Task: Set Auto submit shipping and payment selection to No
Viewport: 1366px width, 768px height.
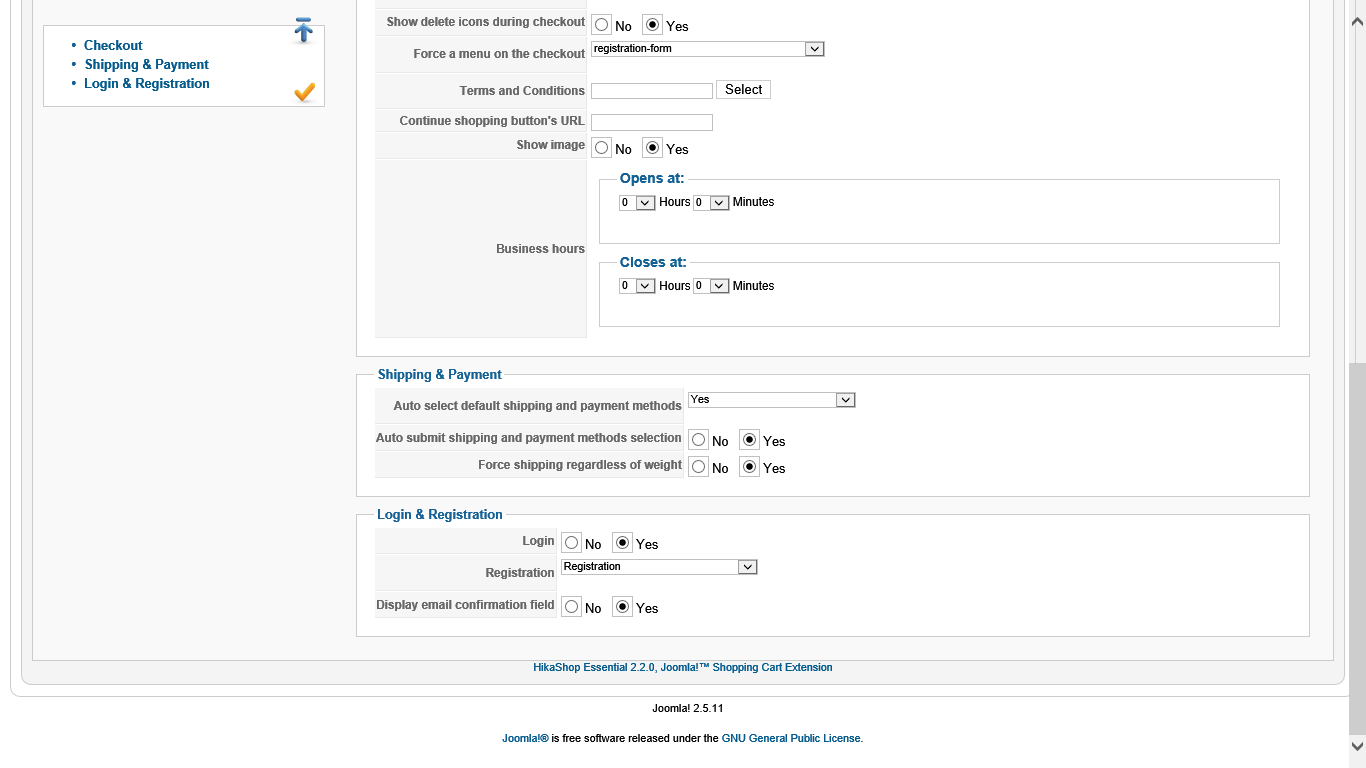Action: coord(699,440)
